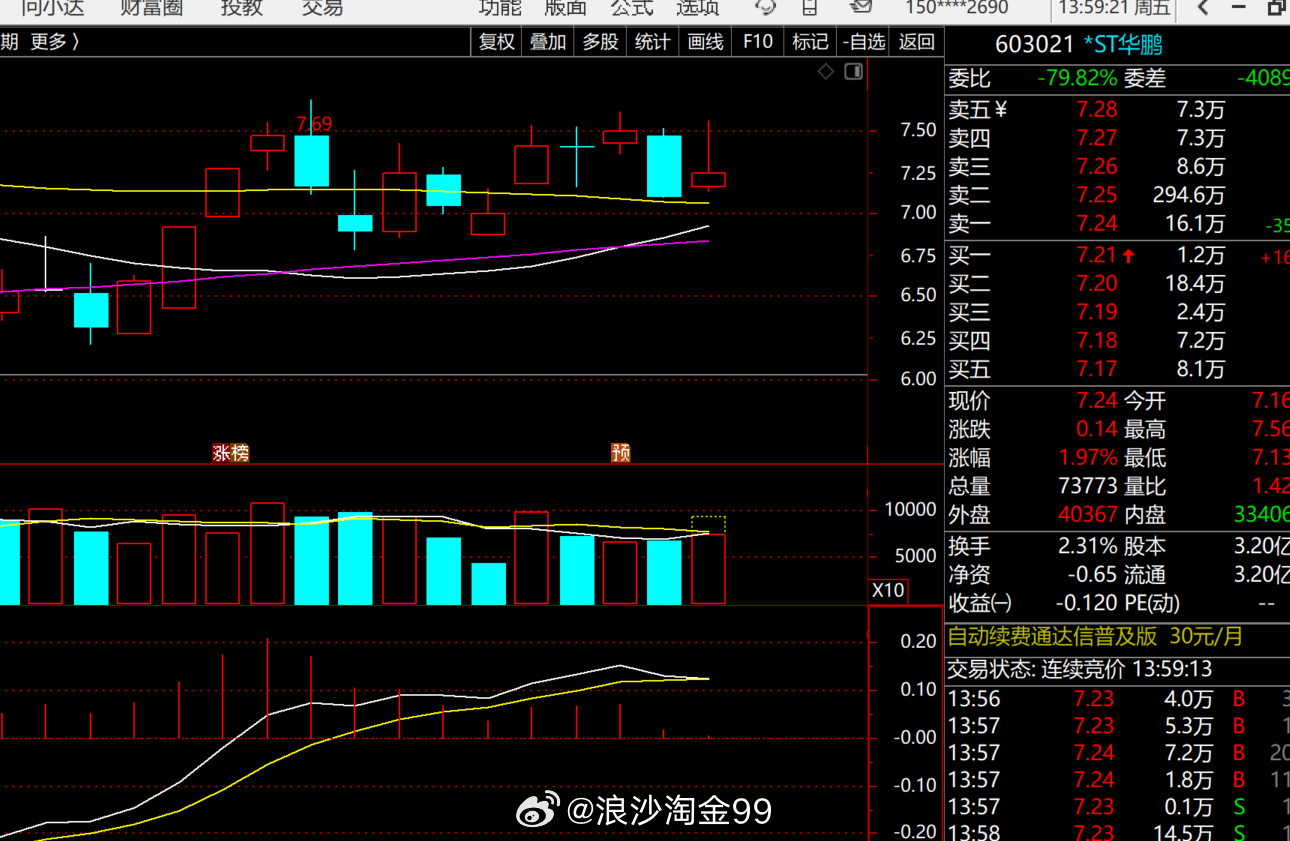1290x841 pixels.
Task: Select the 卖三 price 7.26
Action: tap(1097, 167)
